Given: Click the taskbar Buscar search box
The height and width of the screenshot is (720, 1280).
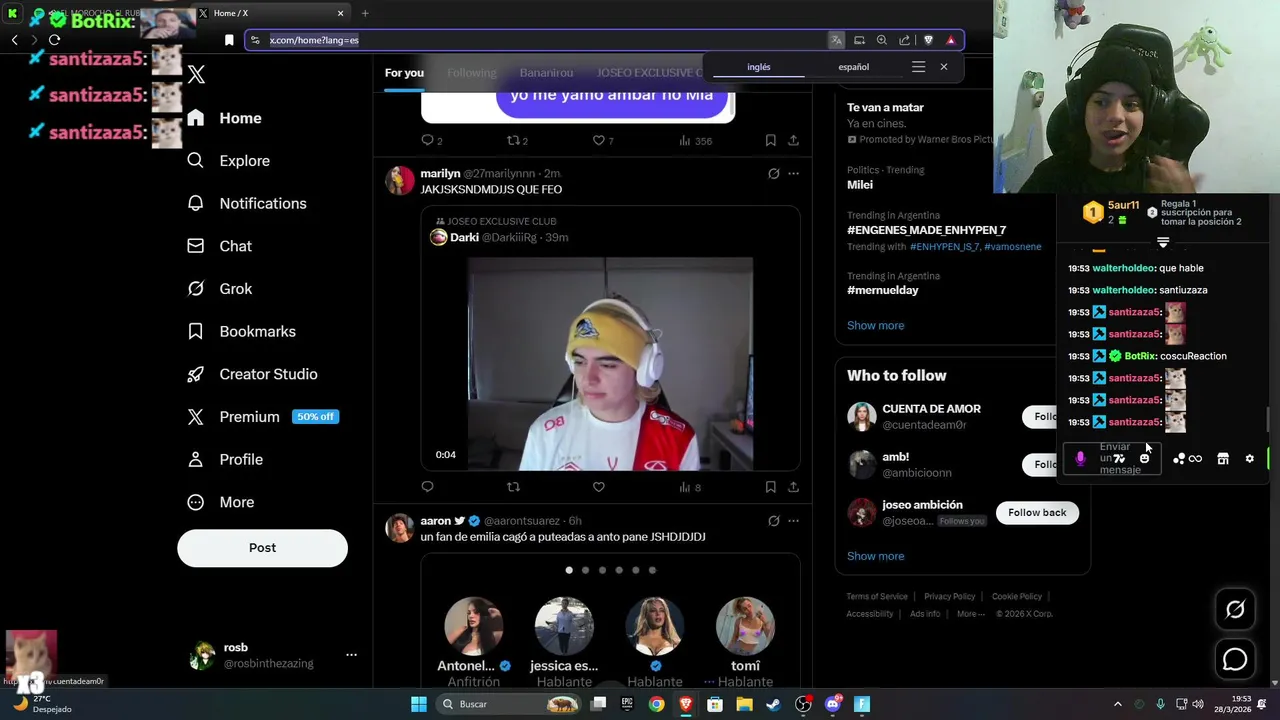Looking at the screenshot, I should click(510, 704).
